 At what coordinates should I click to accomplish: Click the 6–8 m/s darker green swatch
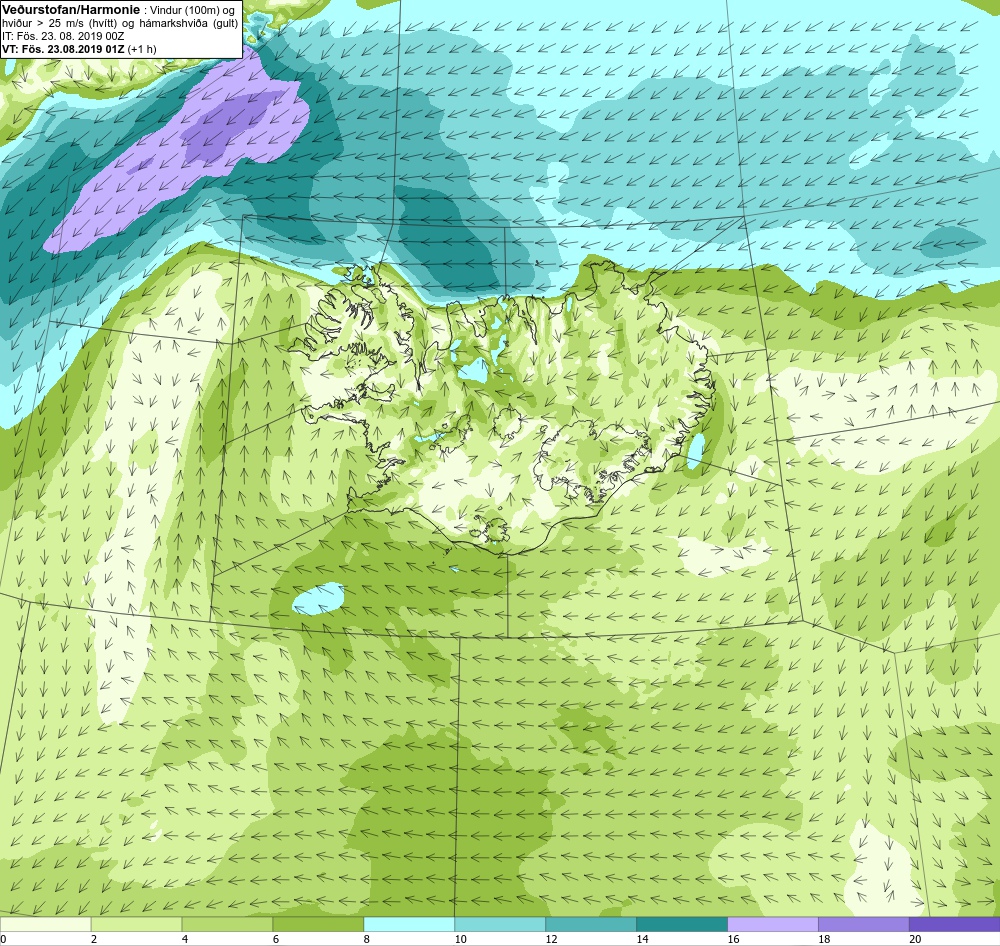coord(318,924)
